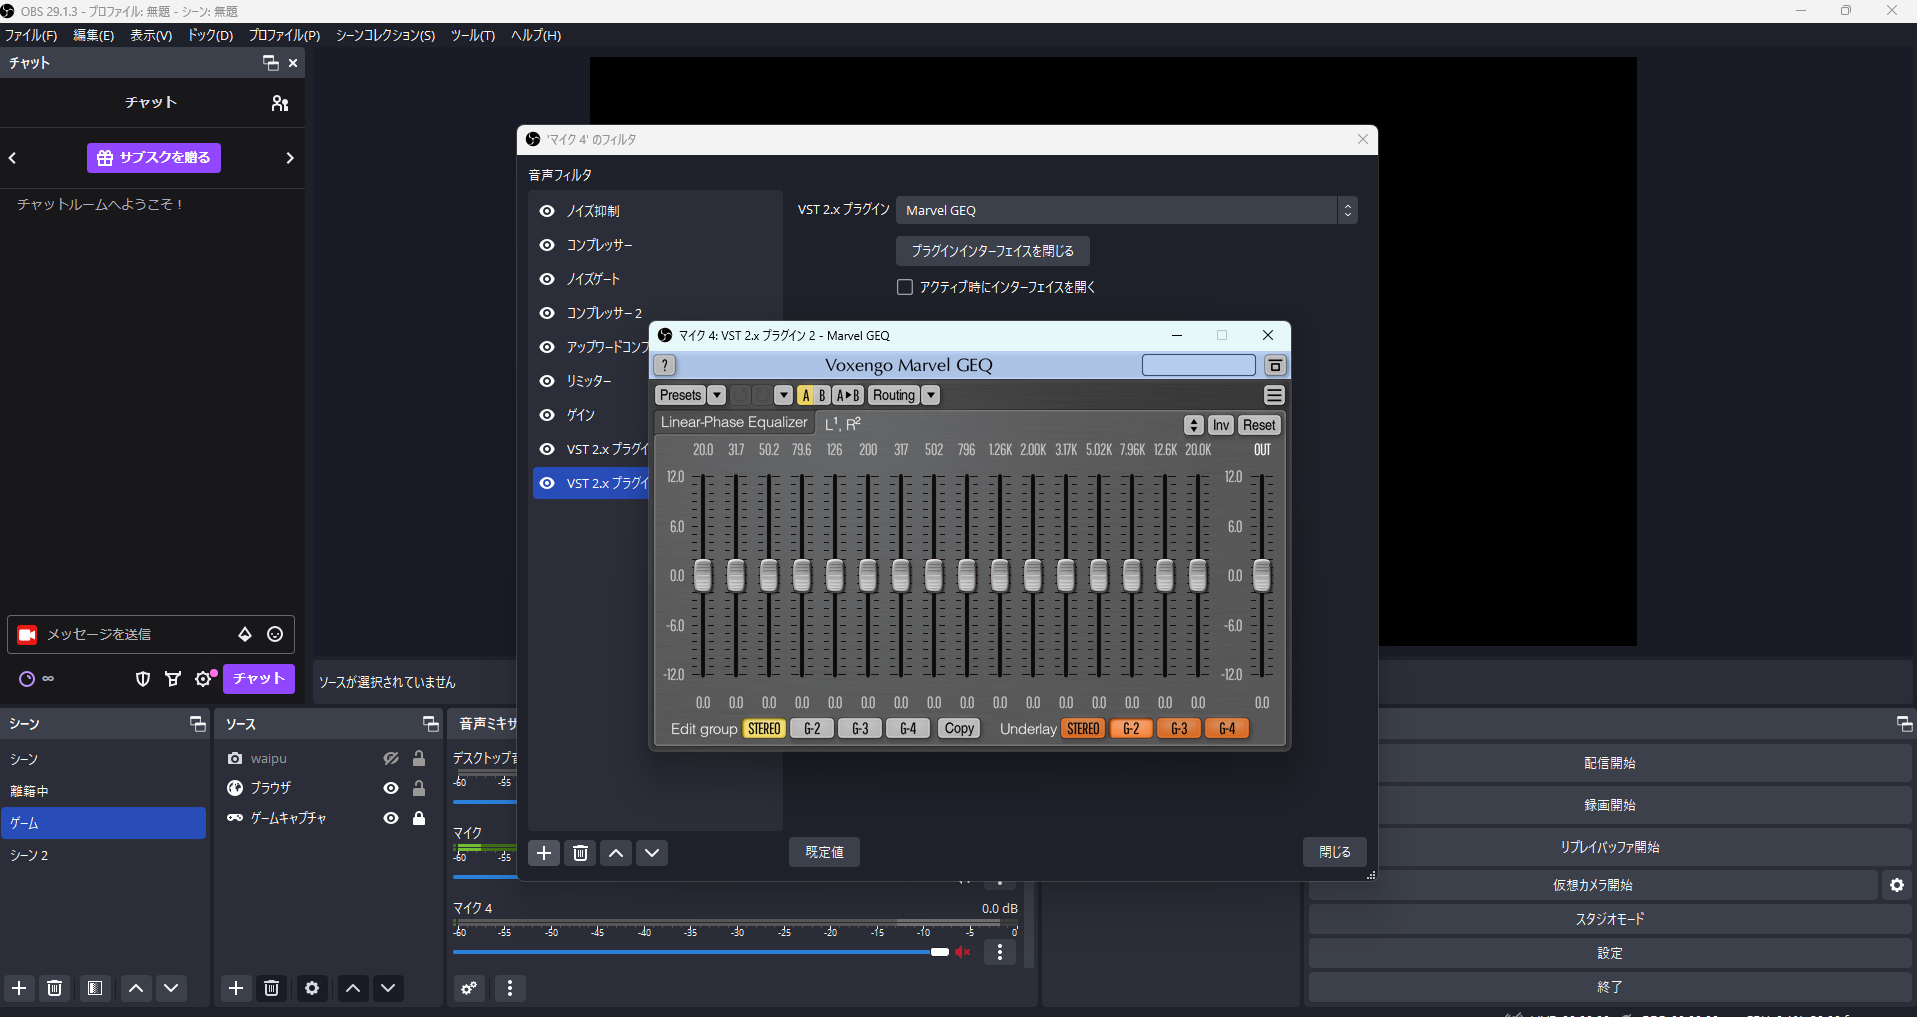
Task: Open advanced audio properties gears icon
Action: [x=469, y=988]
